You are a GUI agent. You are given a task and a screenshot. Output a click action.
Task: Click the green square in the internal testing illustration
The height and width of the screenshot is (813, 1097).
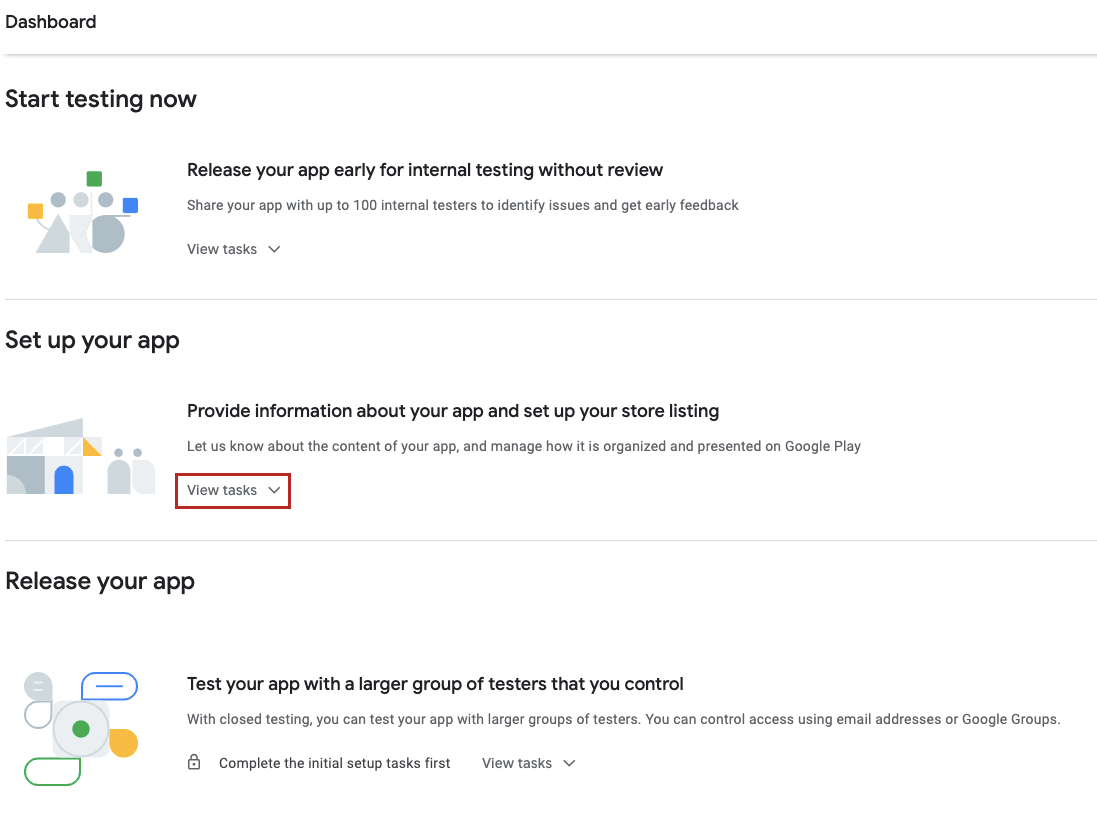94,179
